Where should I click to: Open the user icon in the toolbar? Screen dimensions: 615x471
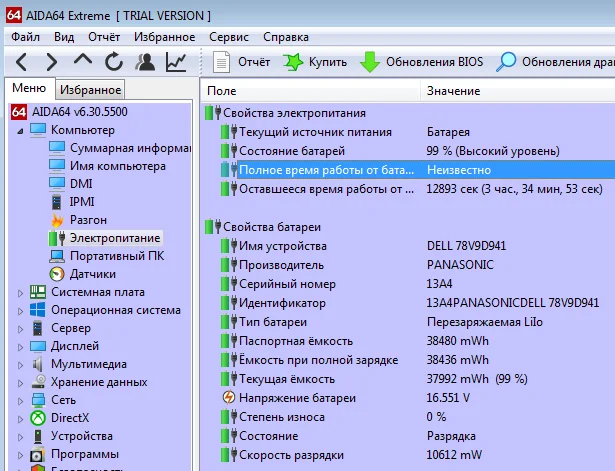tap(145, 62)
